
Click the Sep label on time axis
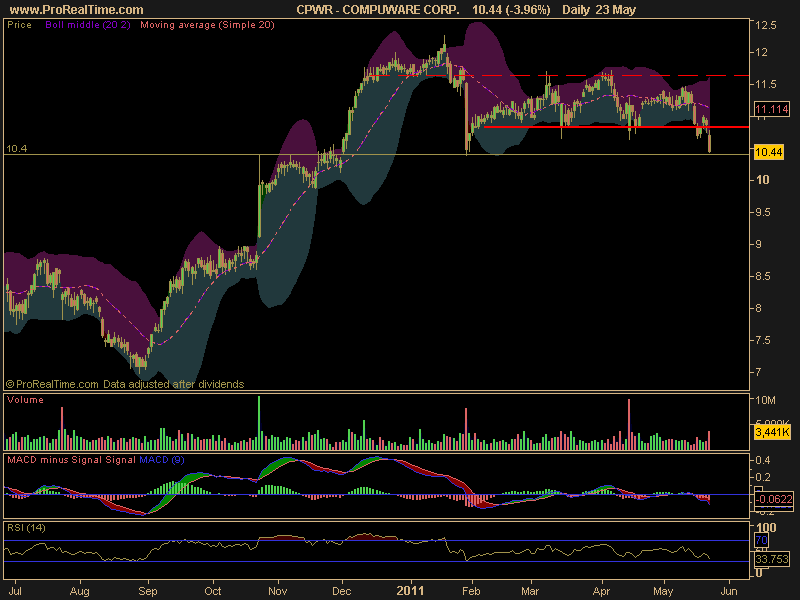point(147,591)
